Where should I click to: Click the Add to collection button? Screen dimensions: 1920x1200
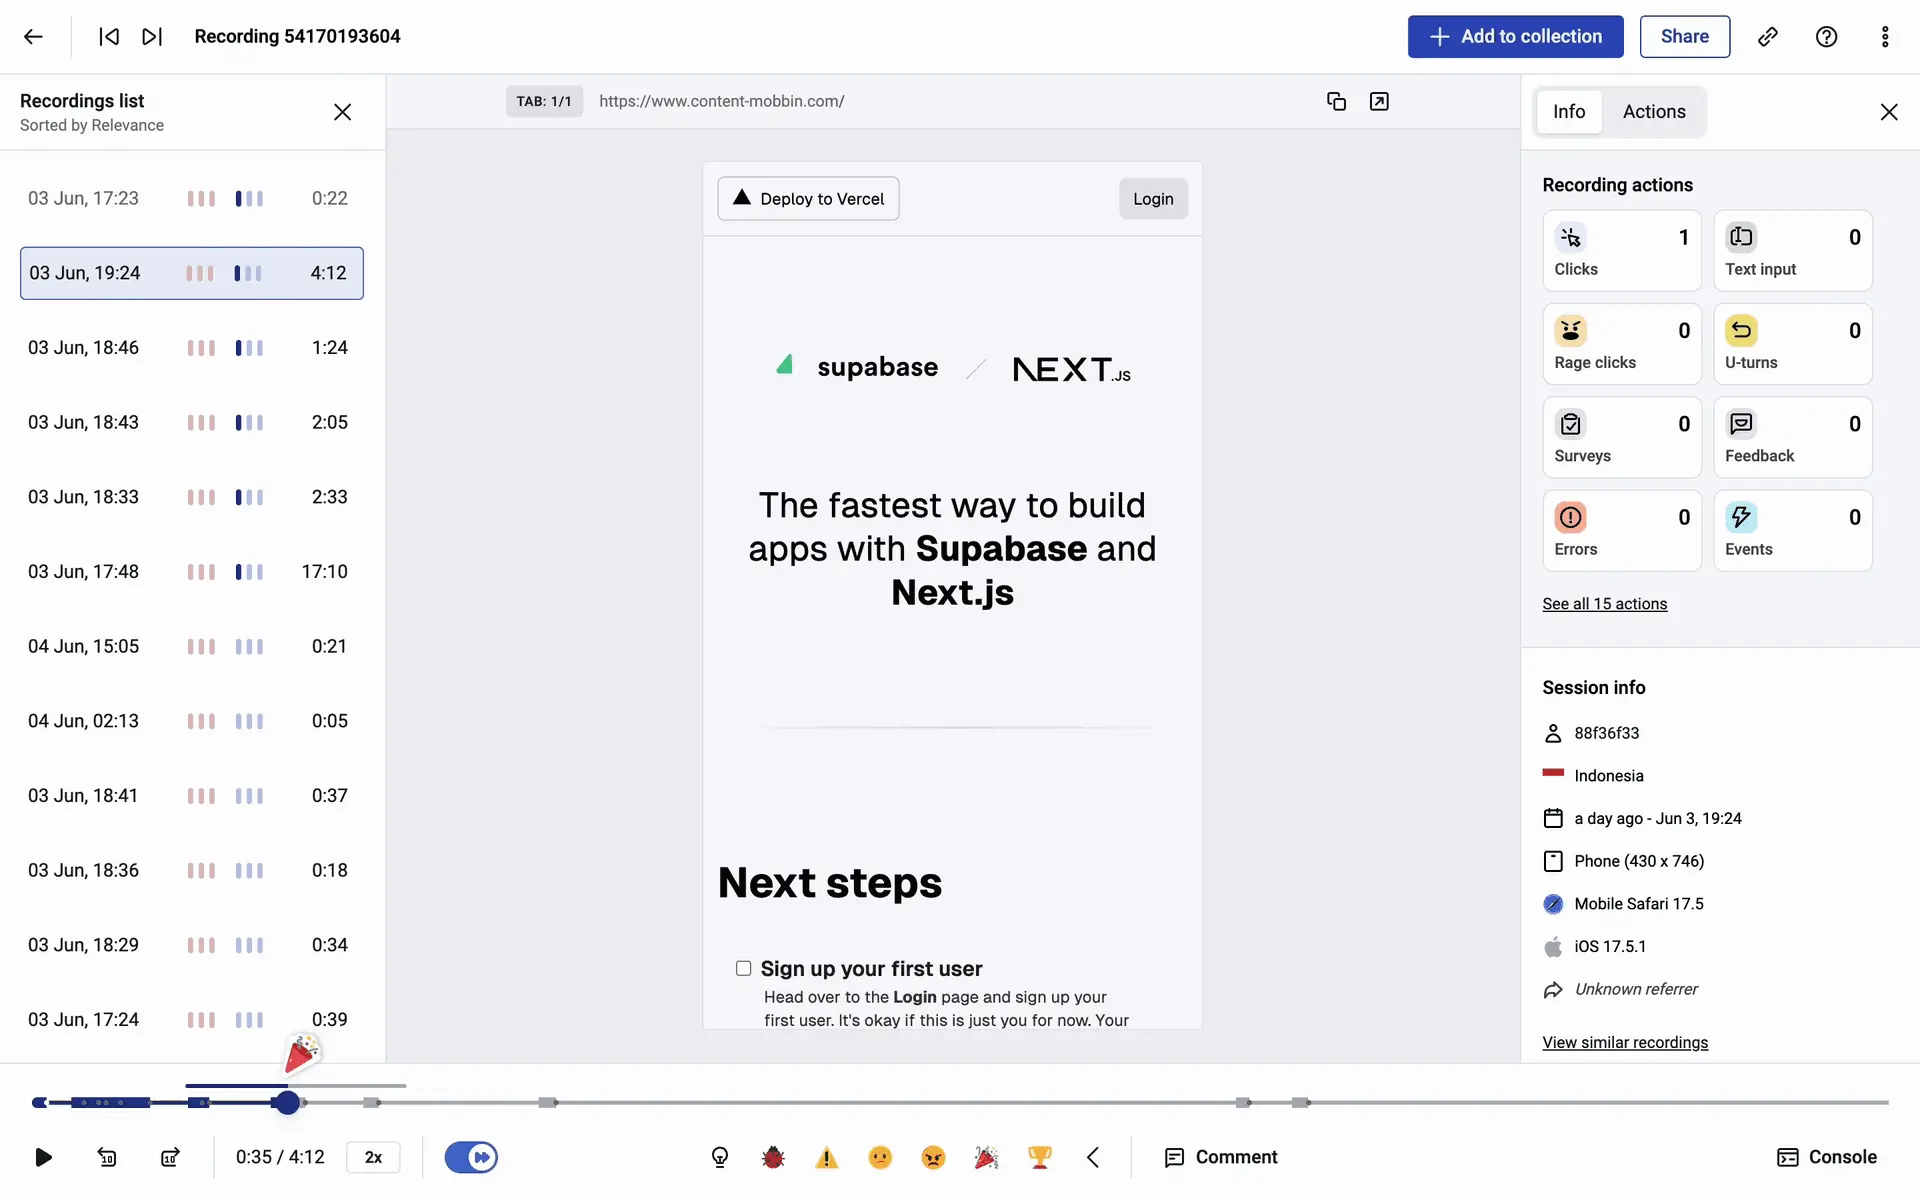pos(1515,37)
